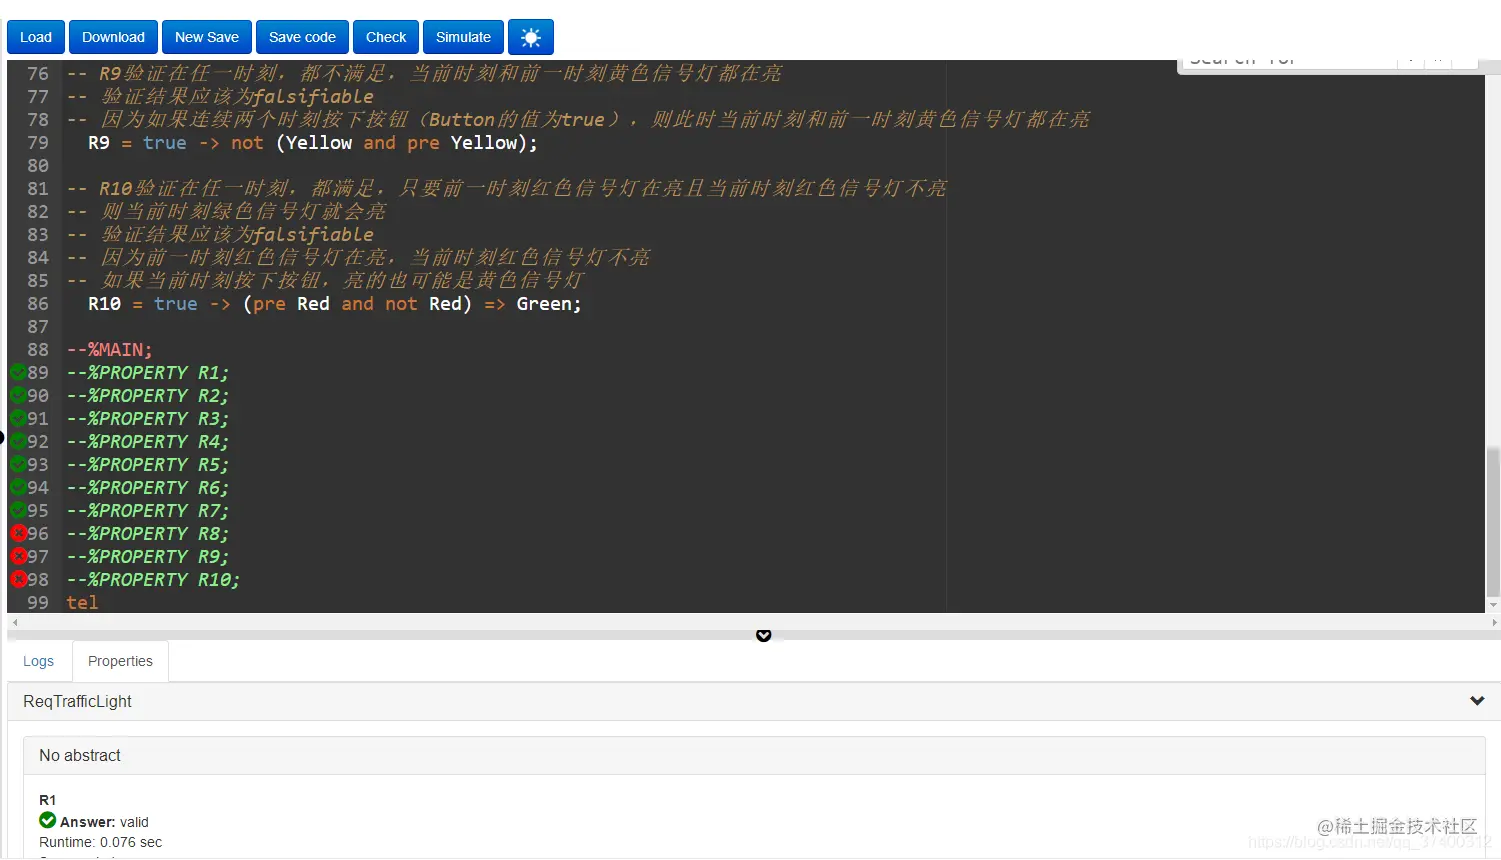Click green valid icon on line 95
Image resolution: width=1501 pixels, height=860 pixels.
click(18, 510)
